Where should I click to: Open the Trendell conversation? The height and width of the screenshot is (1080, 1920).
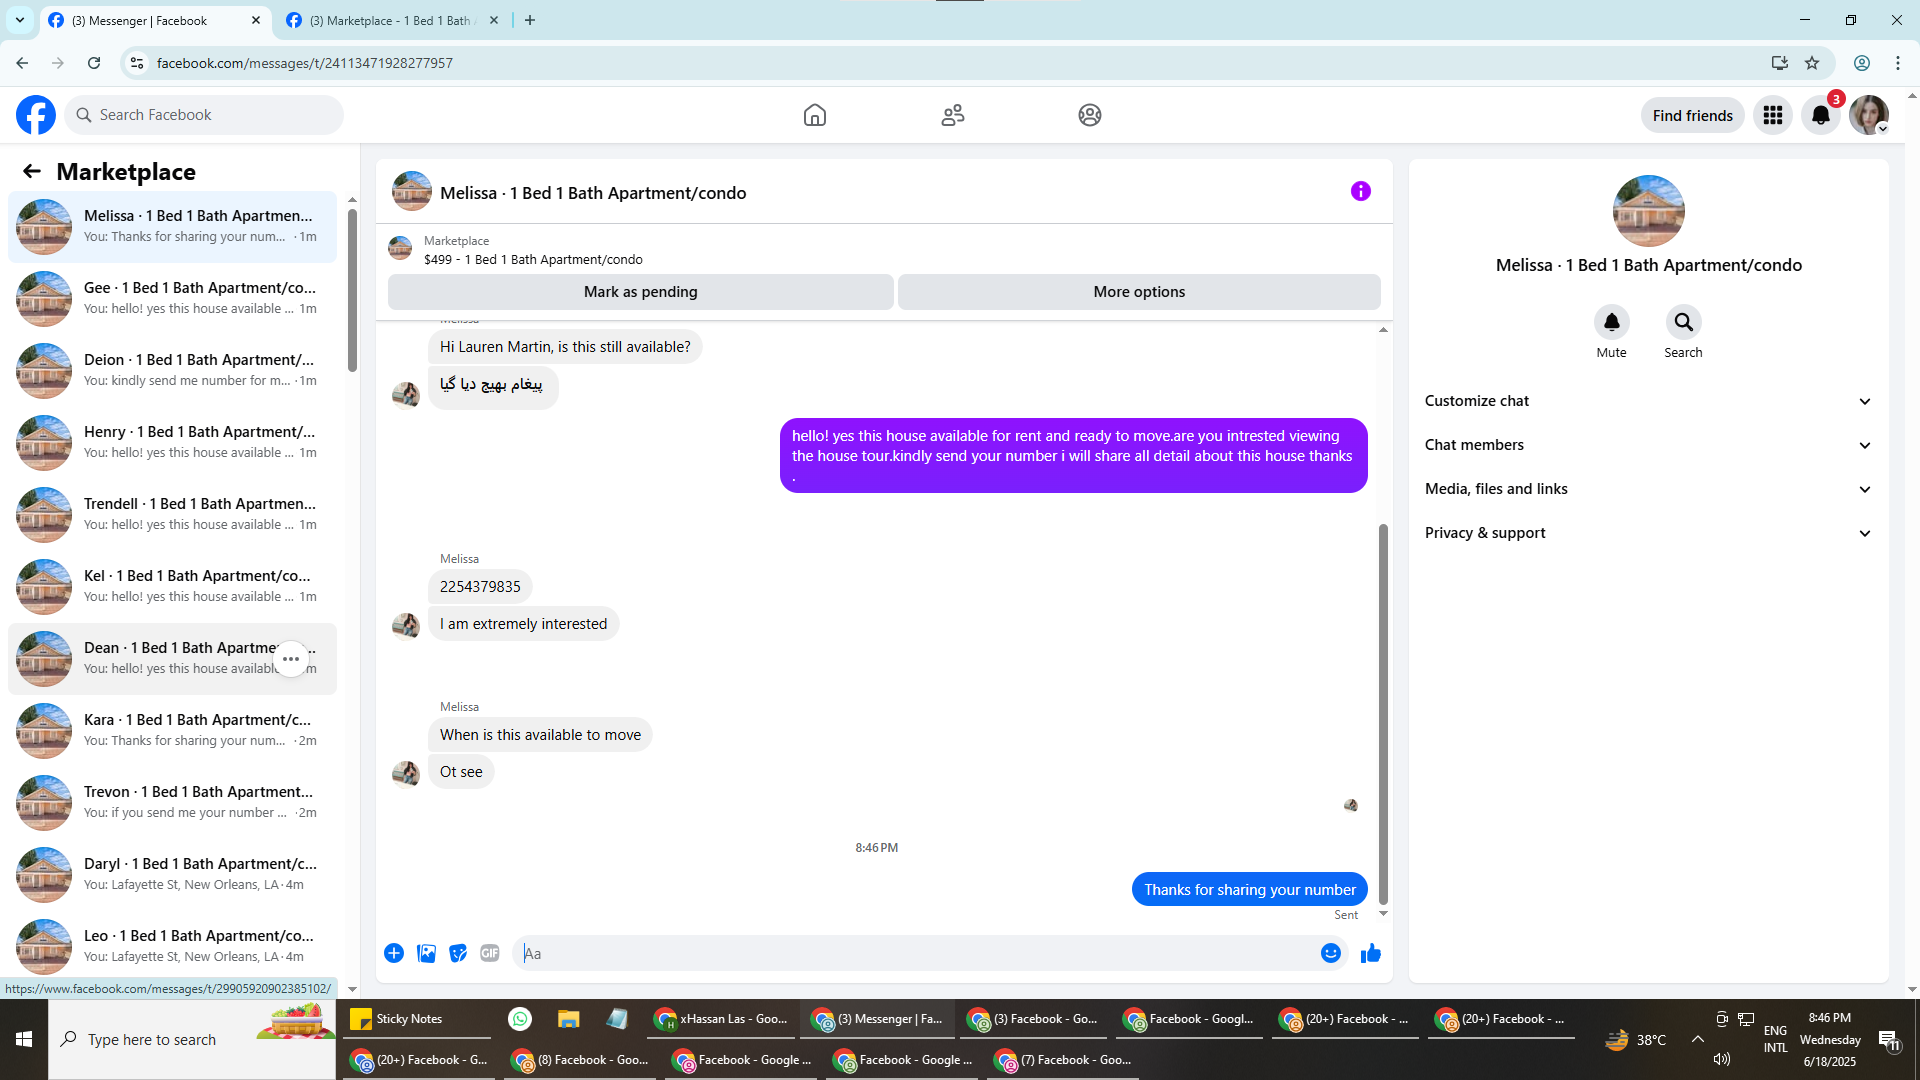coord(172,515)
